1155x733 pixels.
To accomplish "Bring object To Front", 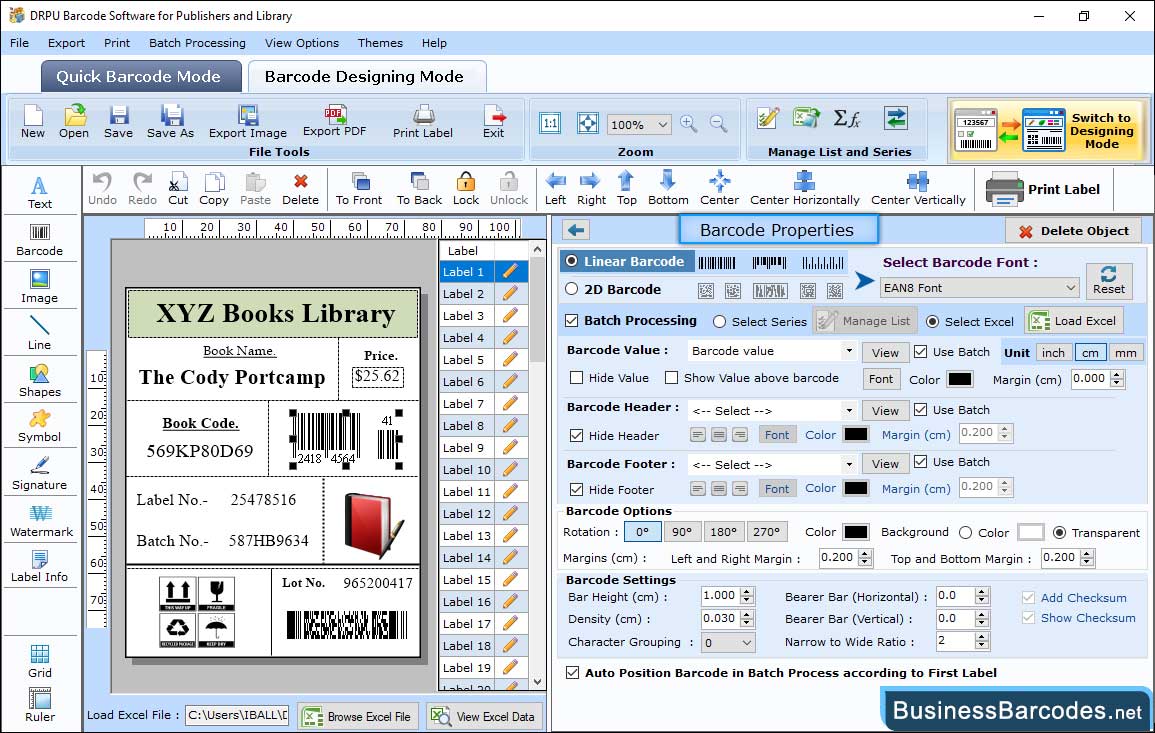I will pos(359,189).
